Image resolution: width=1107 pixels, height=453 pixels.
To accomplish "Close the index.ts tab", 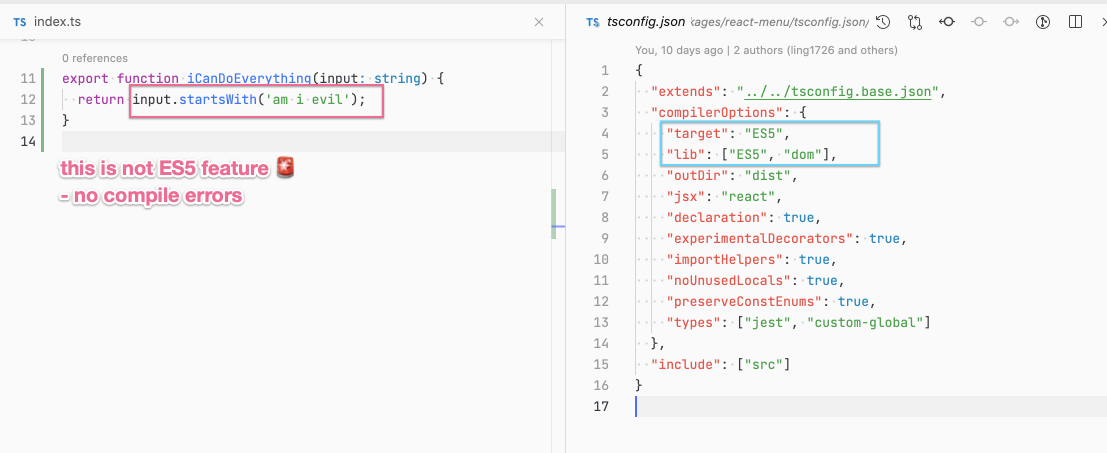I will click(x=539, y=23).
